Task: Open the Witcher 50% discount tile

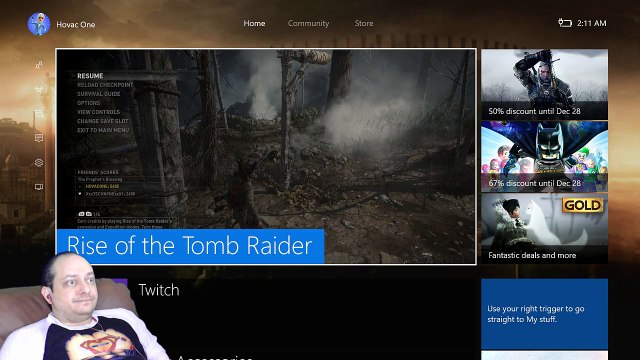Action: (x=544, y=84)
